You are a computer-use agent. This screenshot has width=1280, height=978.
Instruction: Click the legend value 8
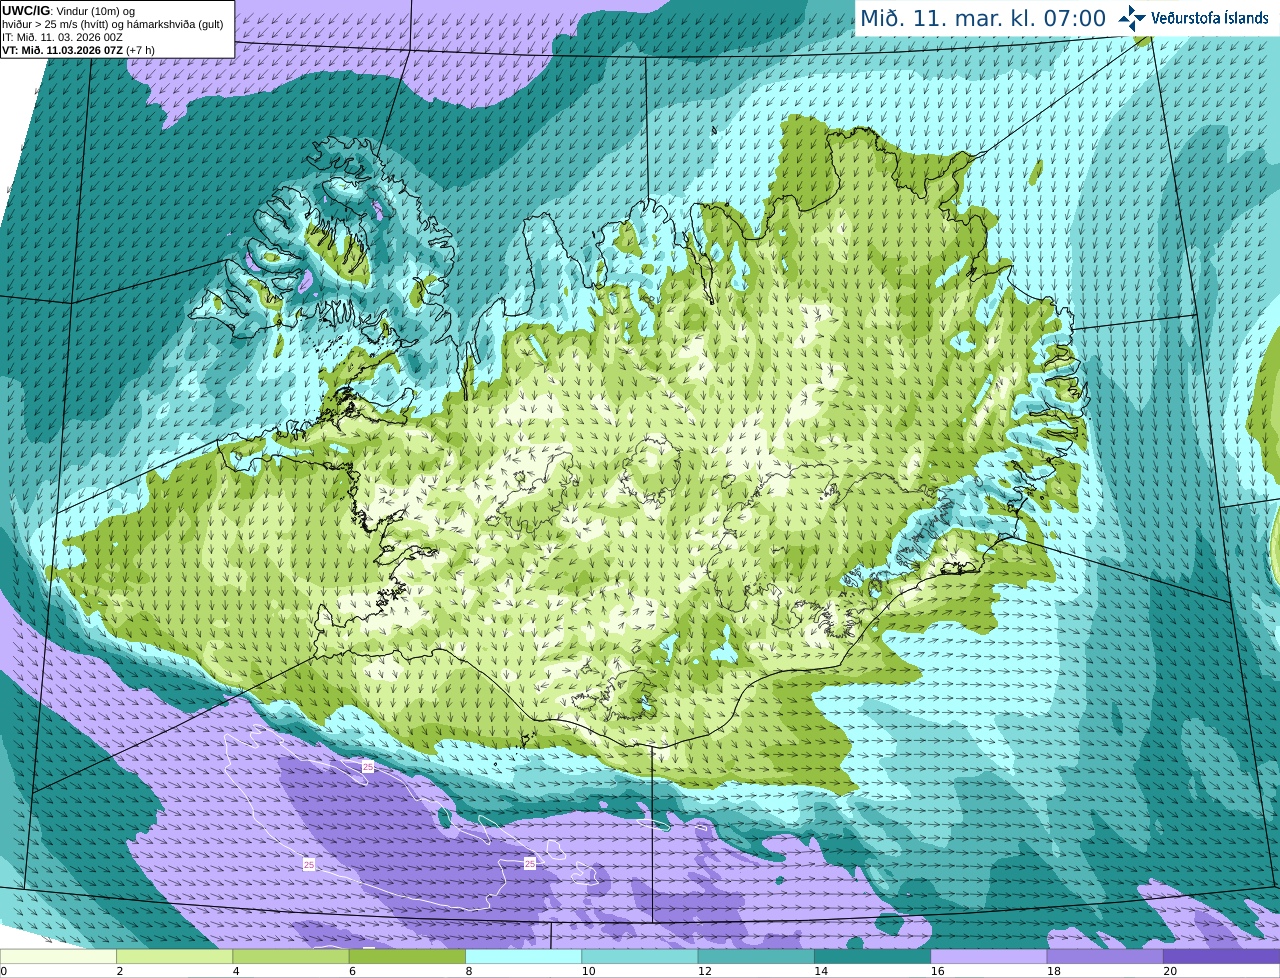469,971
